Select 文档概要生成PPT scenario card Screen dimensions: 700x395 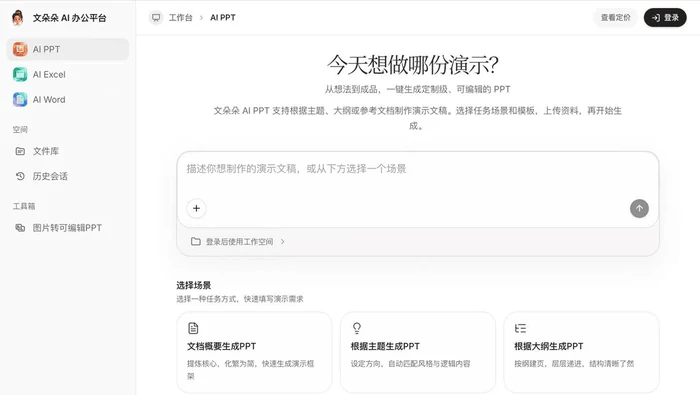pyautogui.click(x=254, y=352)
